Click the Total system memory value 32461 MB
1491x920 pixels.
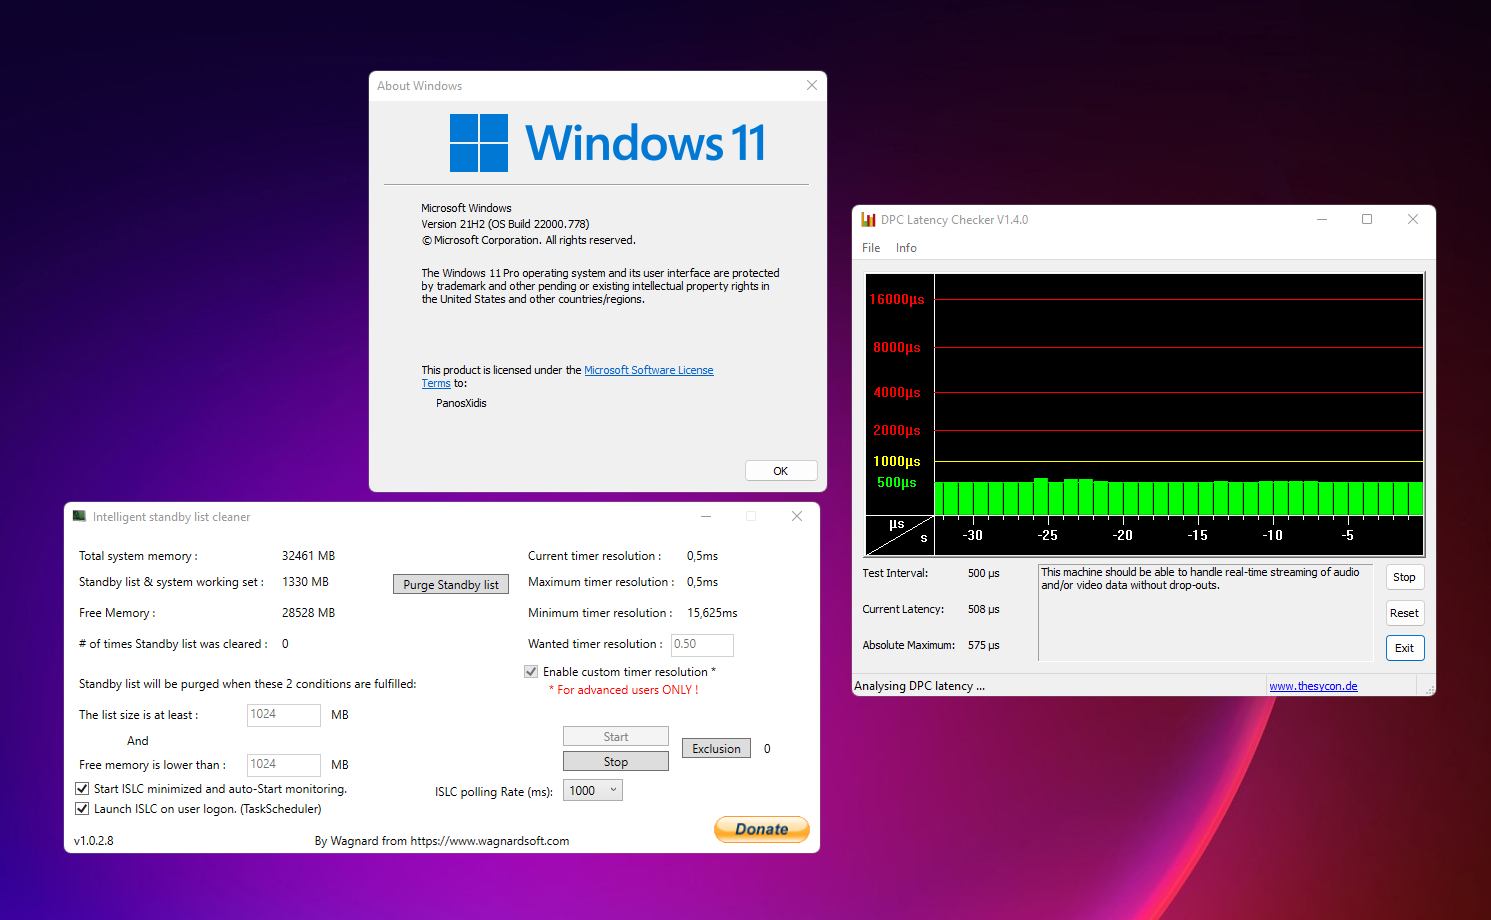tap(309, 556)
